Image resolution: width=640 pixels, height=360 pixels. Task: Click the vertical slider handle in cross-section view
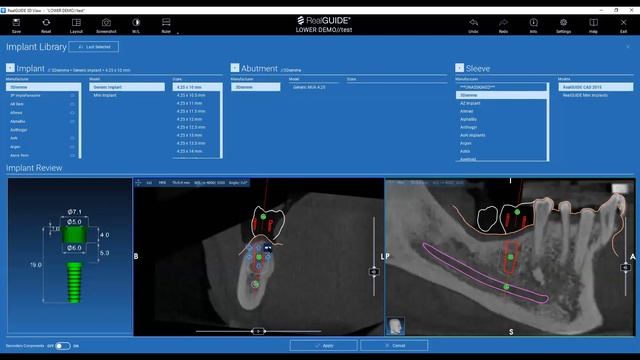point(374,271)
